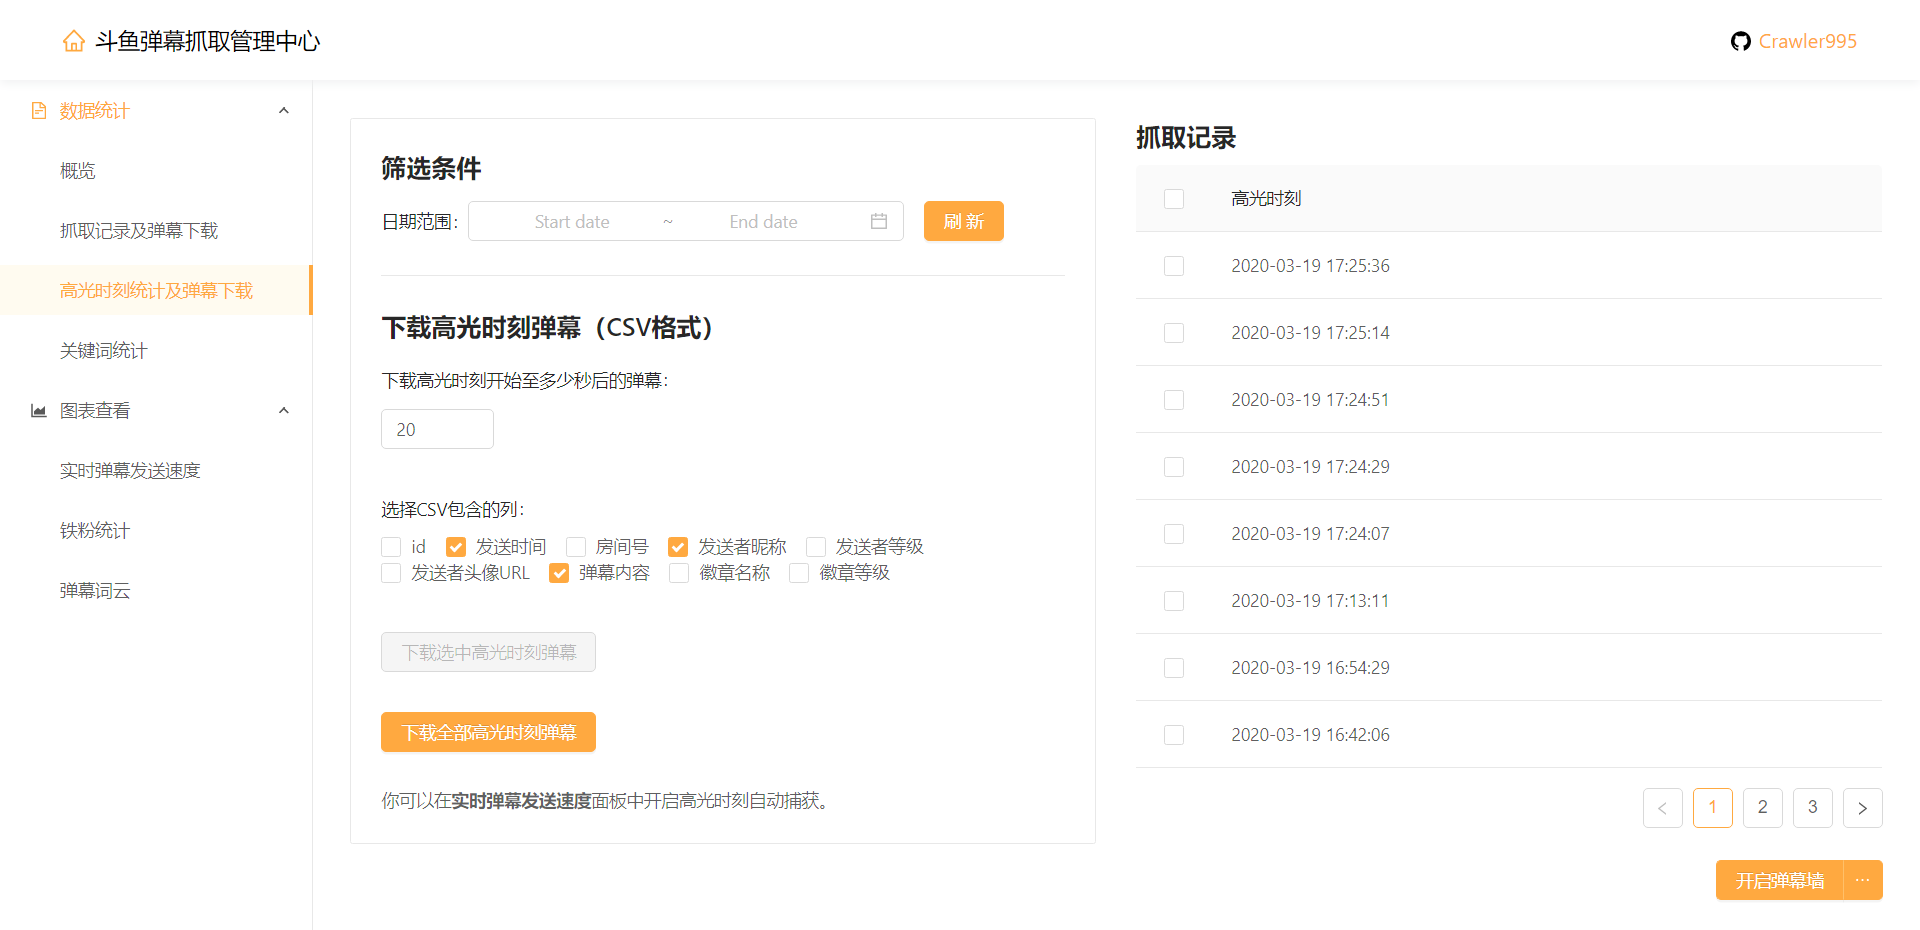1920x930 pixels.
Task: Check the 发送者头像URL column checkbox
Action: coord(391,573)
